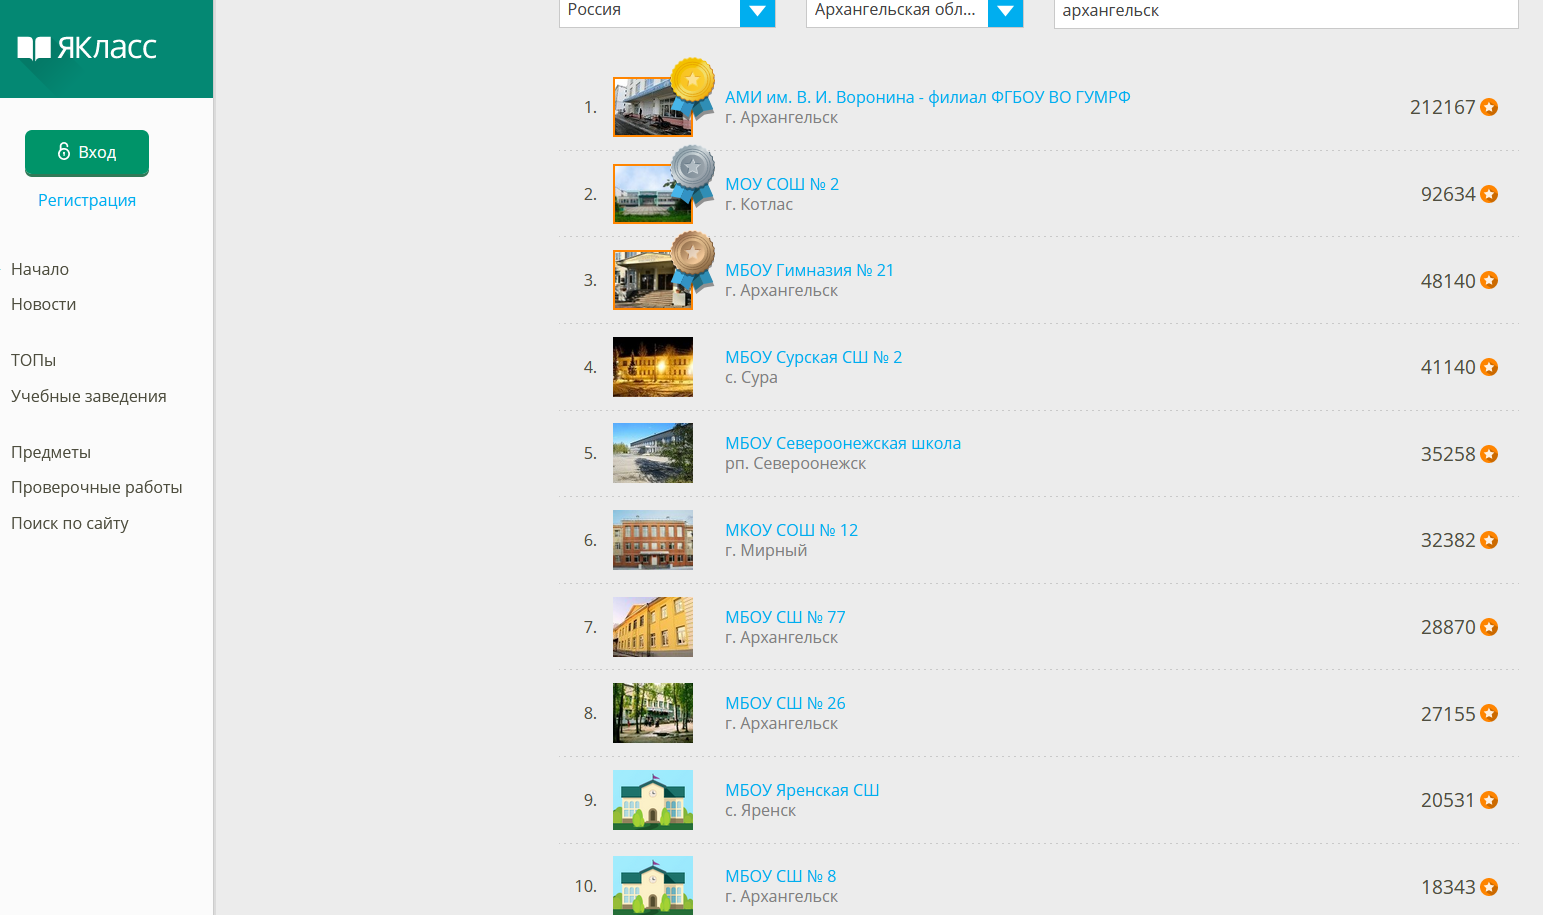Viewport: 1543px width, 915px height.
Task: Click the star icon beside score 41140
Action: point(1489,367)
